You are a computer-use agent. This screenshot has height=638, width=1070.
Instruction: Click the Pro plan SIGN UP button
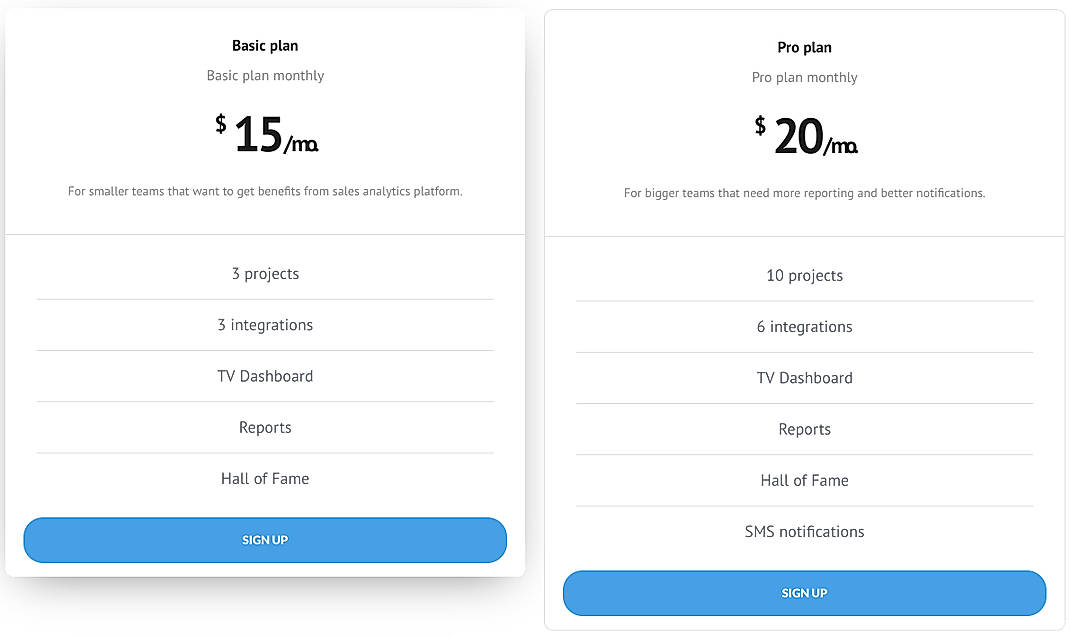[804, 592]
